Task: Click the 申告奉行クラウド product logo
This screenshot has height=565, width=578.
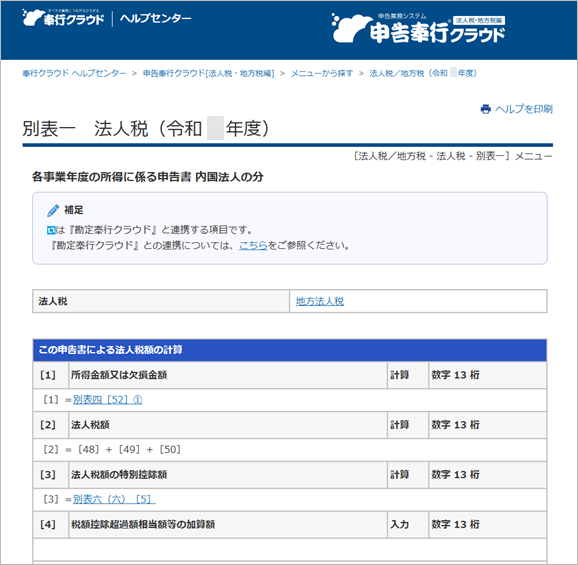Action: click(x=418, y=28)
